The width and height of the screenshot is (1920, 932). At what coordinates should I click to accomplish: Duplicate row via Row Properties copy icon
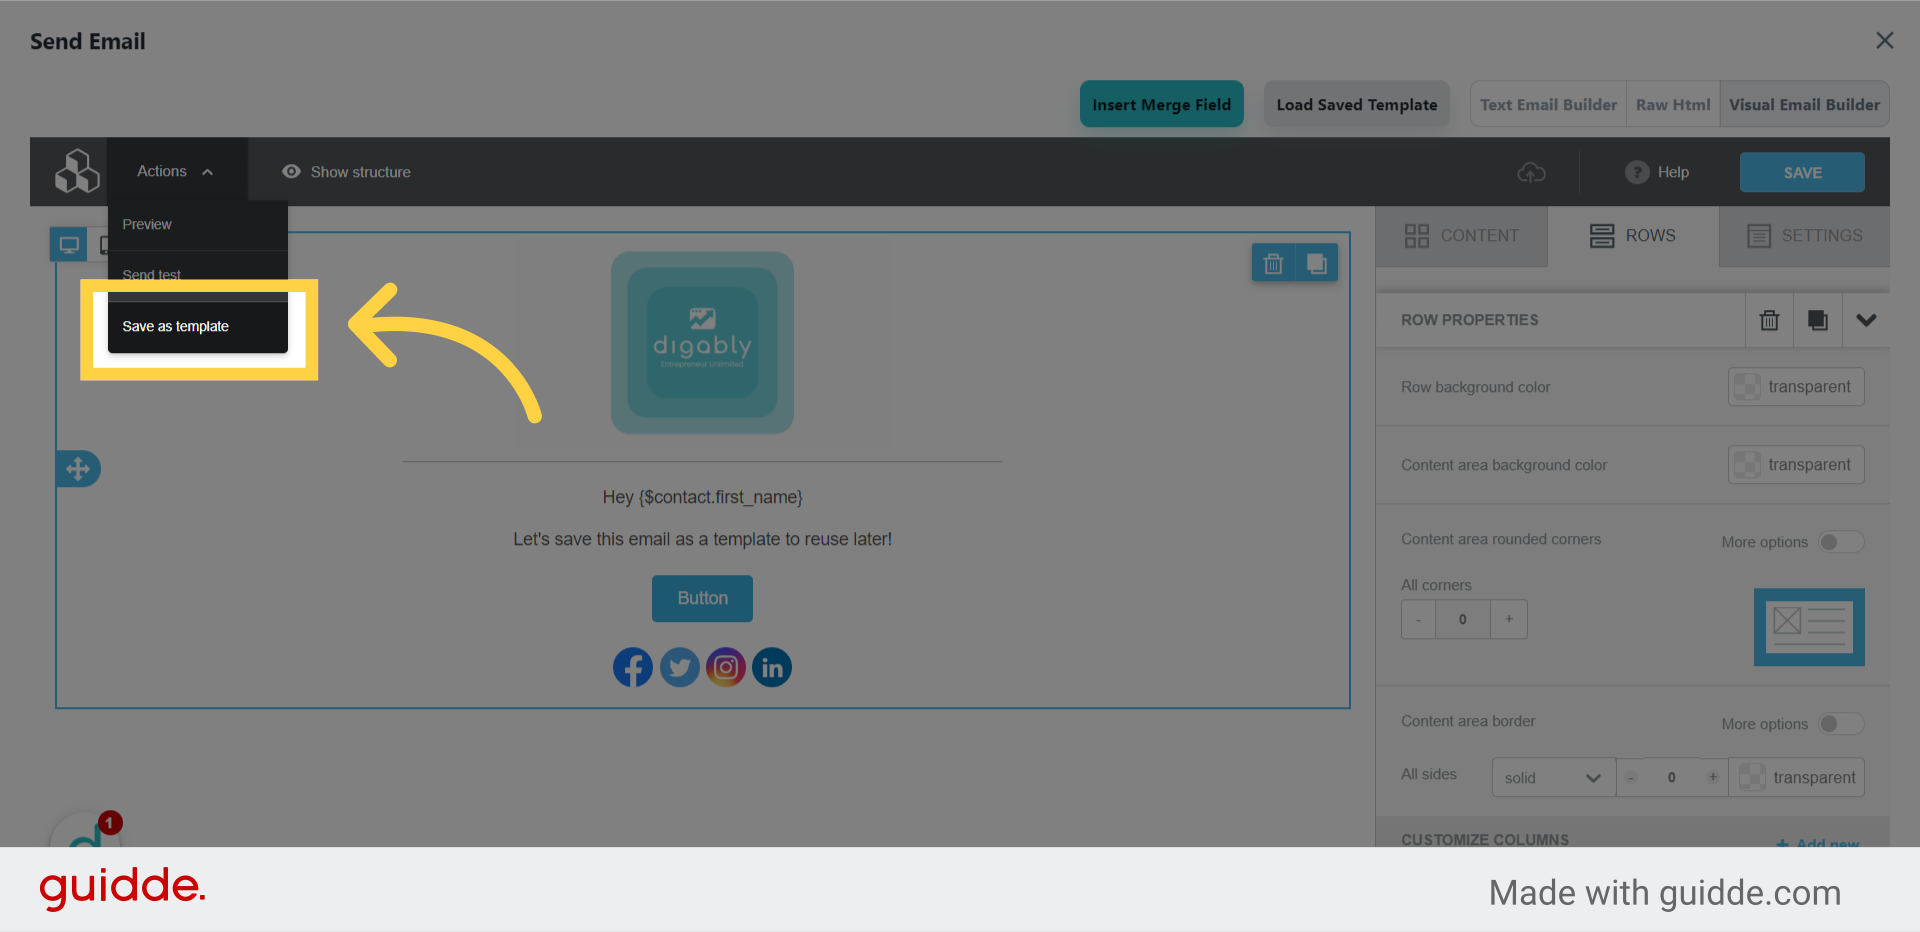coord(1818,320)
